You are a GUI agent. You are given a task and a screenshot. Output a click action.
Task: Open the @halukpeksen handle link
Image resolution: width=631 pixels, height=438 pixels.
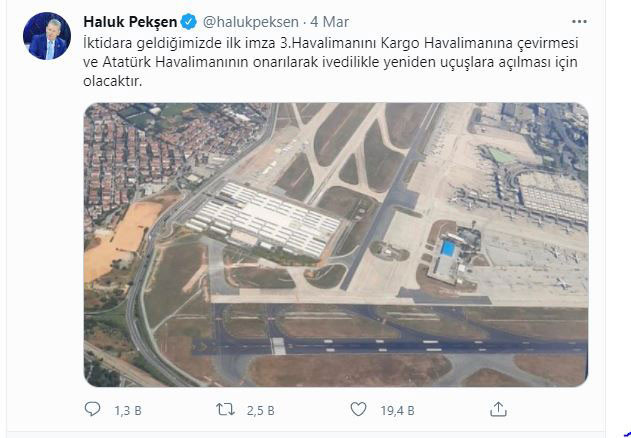tap(250, 22)
